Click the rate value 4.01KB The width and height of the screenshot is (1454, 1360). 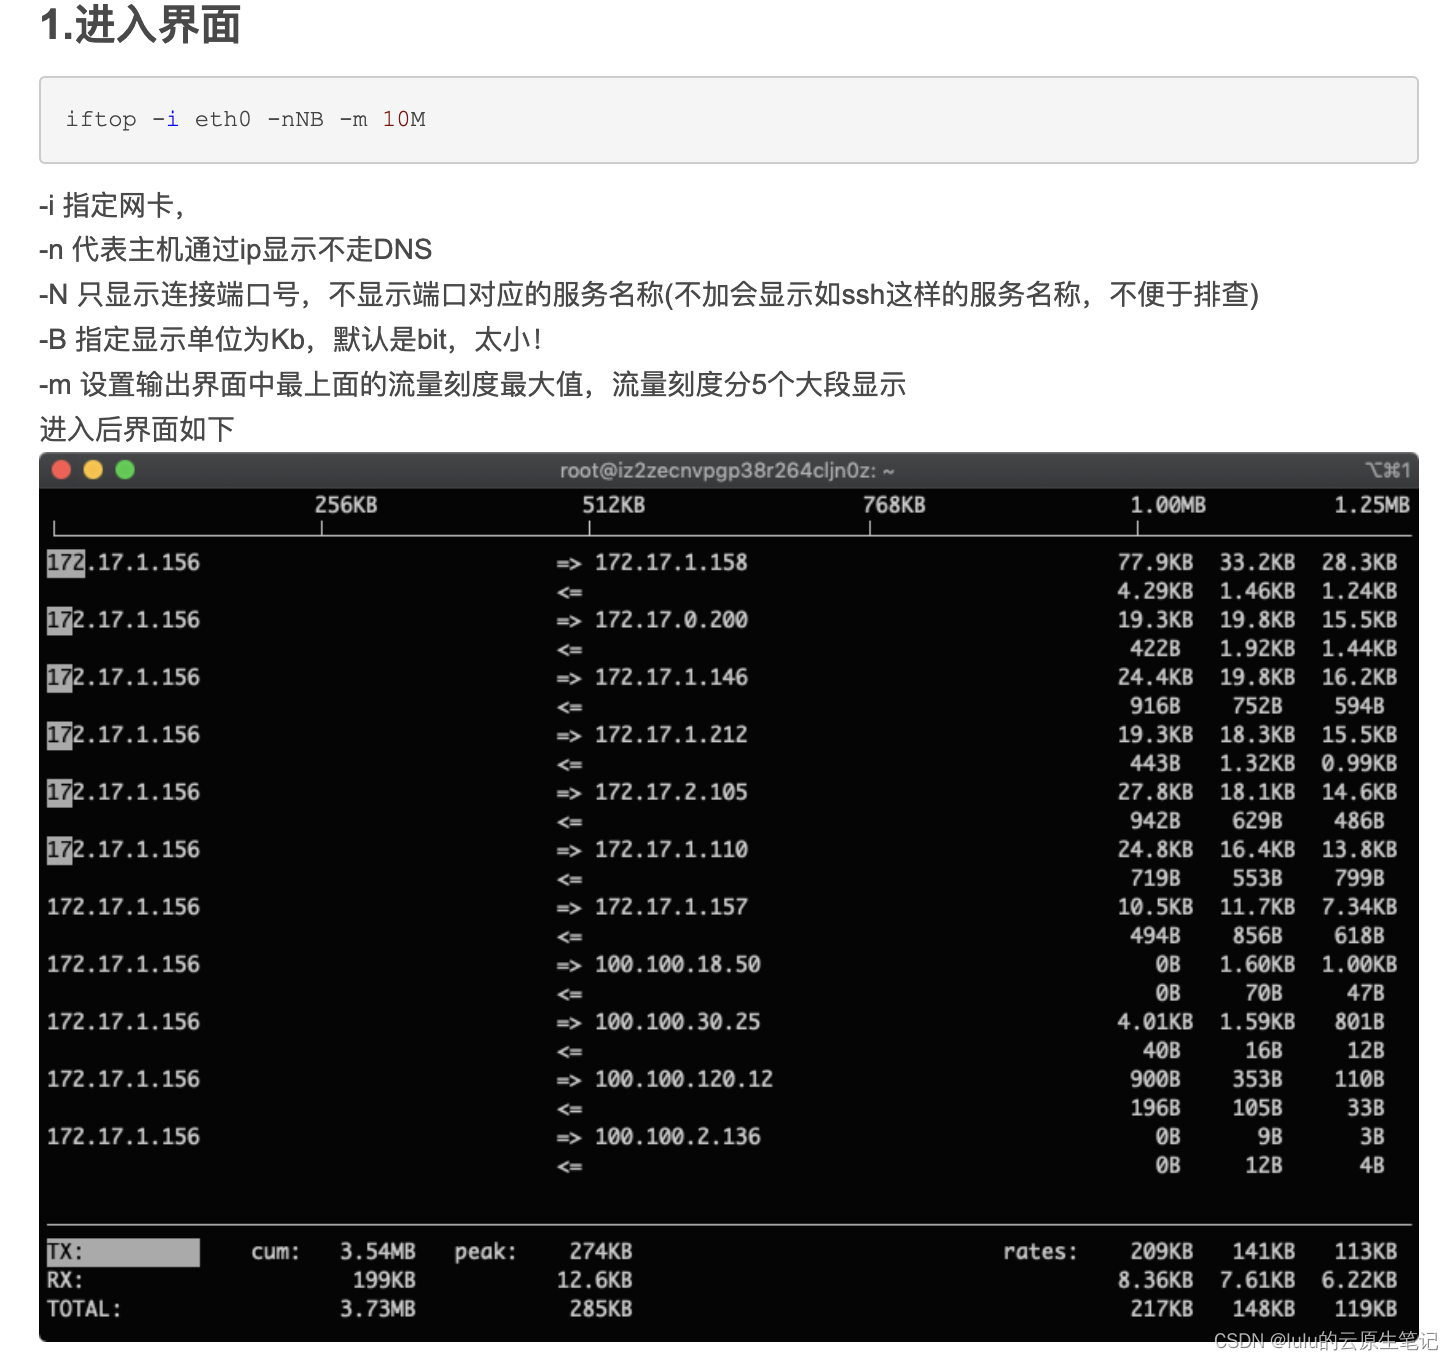coord(1155,1022)
